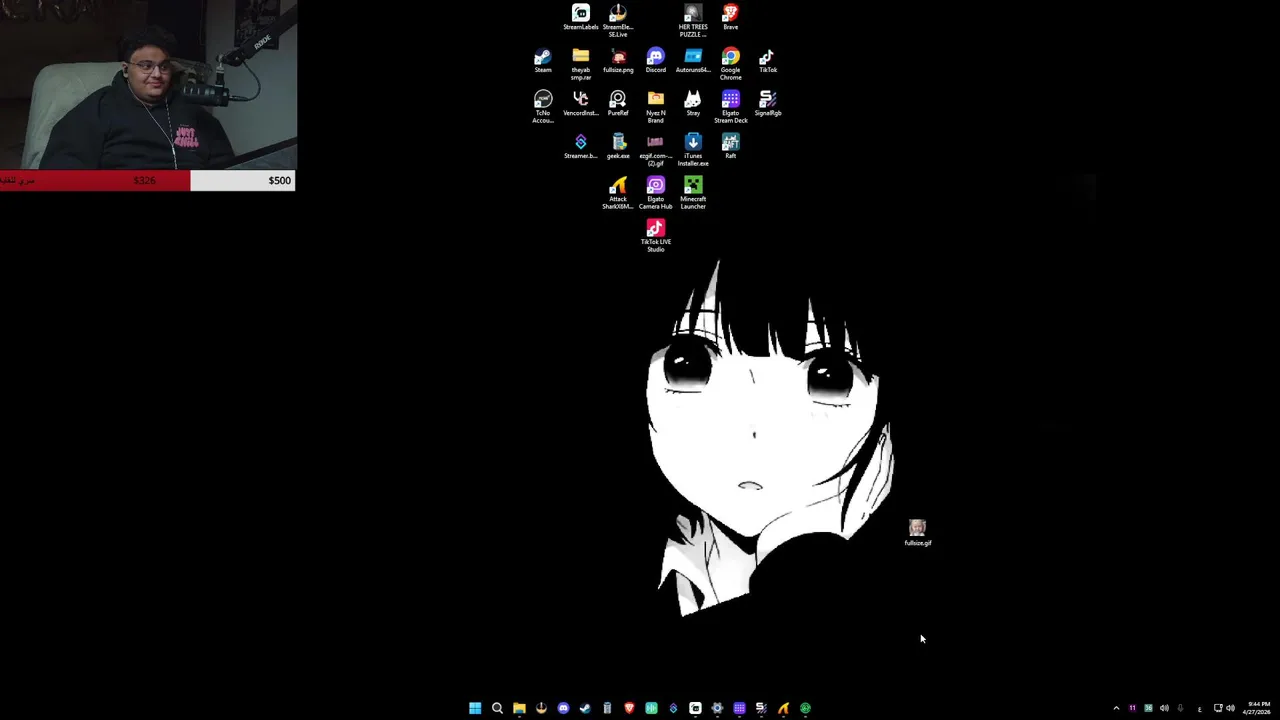Screen dimensions: 1280x720
Task: Click the webcam overlay feed
Action: click(148, 85)
